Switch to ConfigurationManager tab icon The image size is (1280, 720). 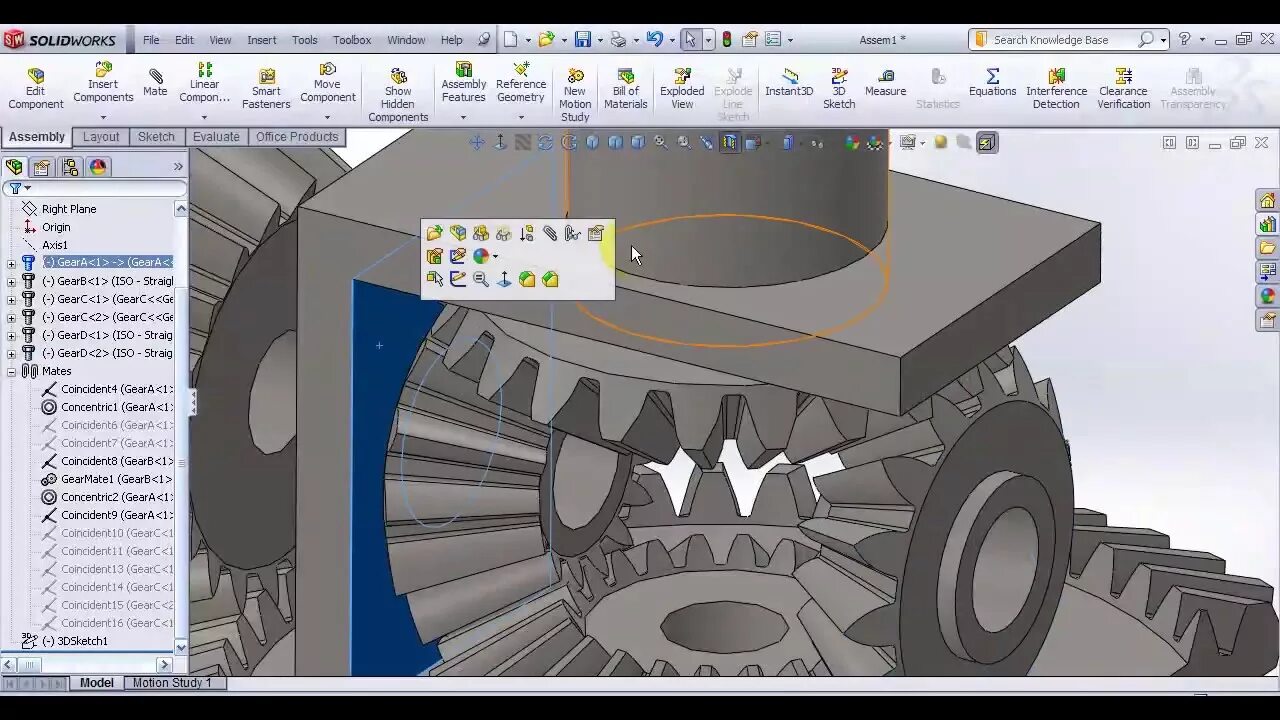70,167
